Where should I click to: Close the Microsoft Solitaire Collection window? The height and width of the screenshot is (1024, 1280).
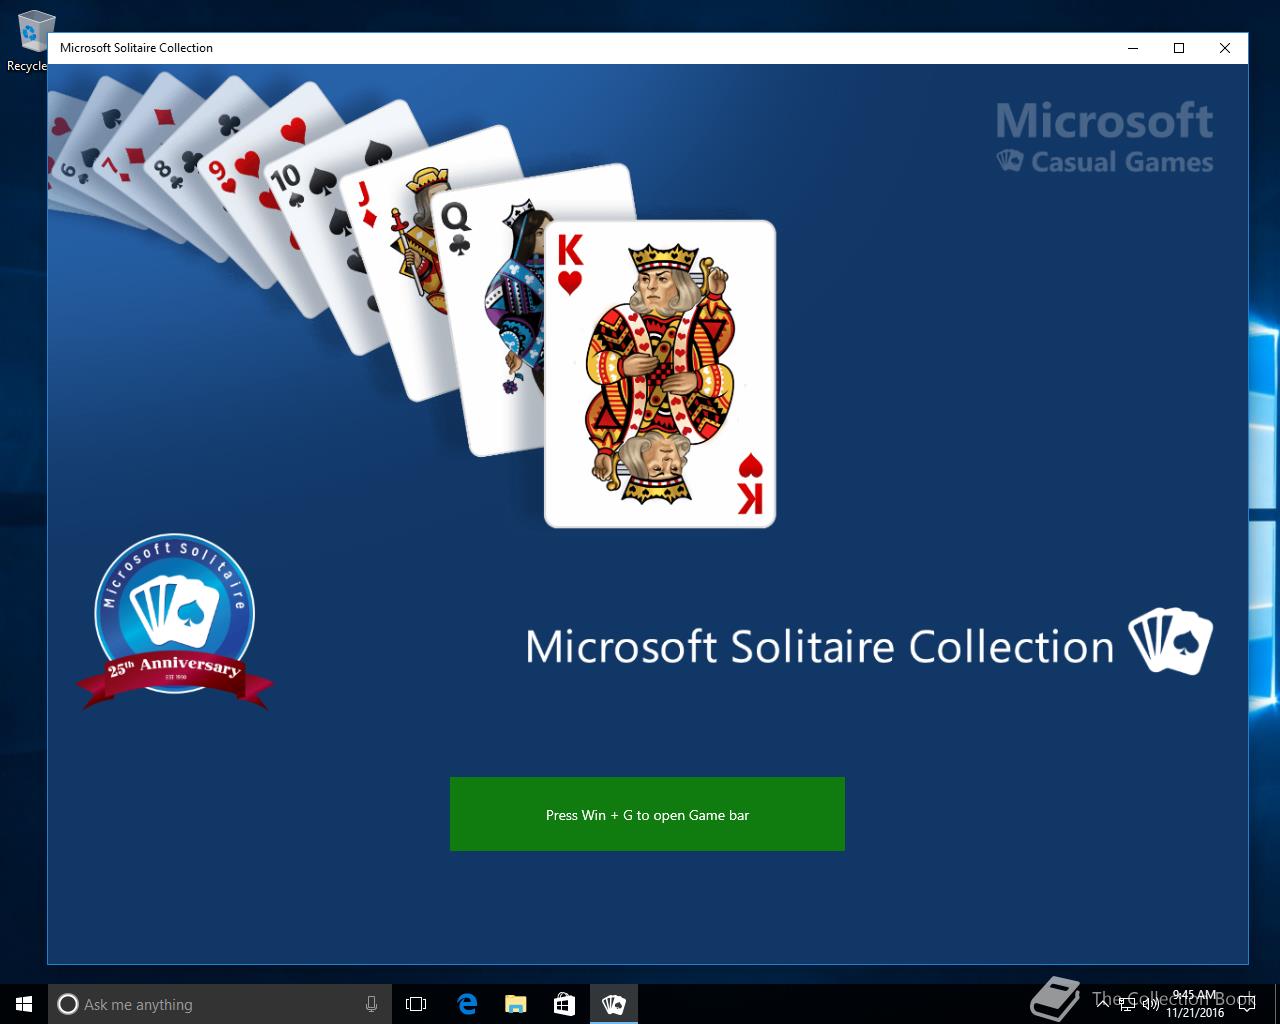1225,48
